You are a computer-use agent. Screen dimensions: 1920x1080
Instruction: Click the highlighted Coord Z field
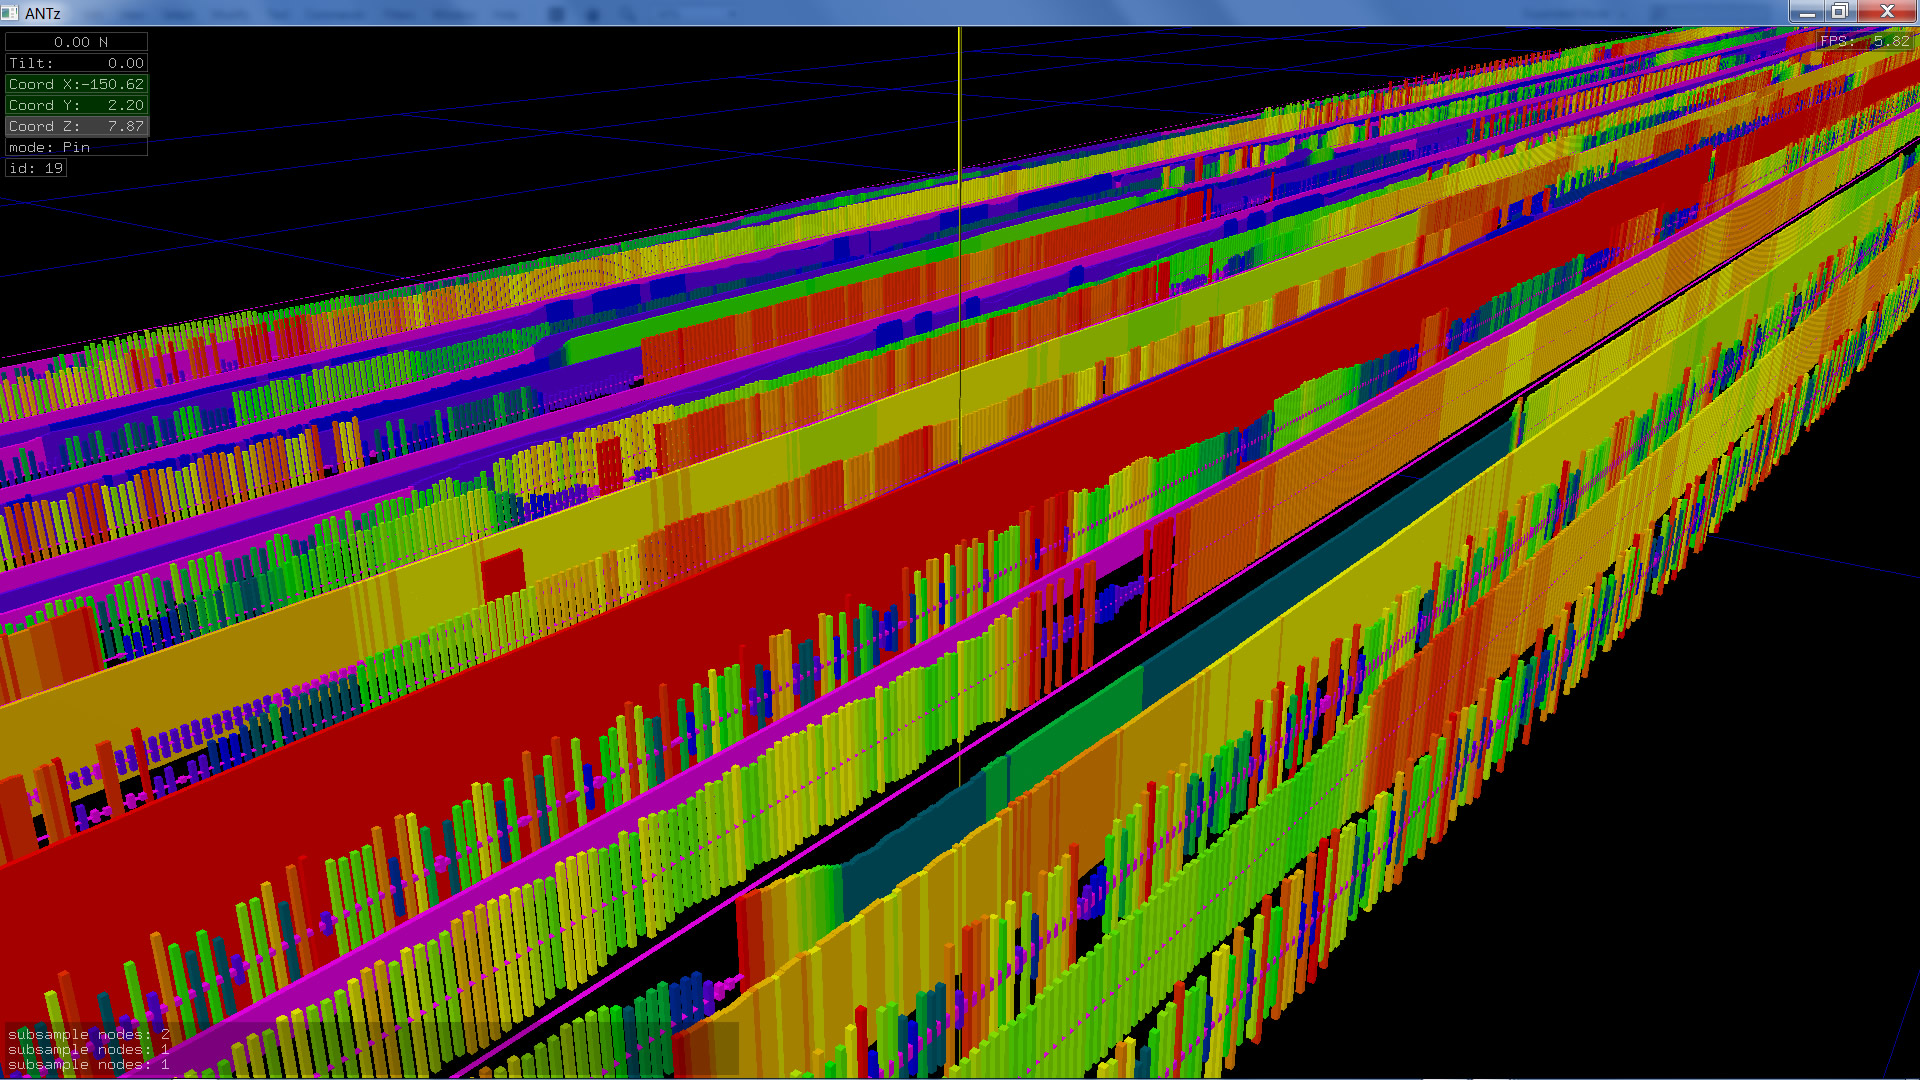(x=77, y=126)
